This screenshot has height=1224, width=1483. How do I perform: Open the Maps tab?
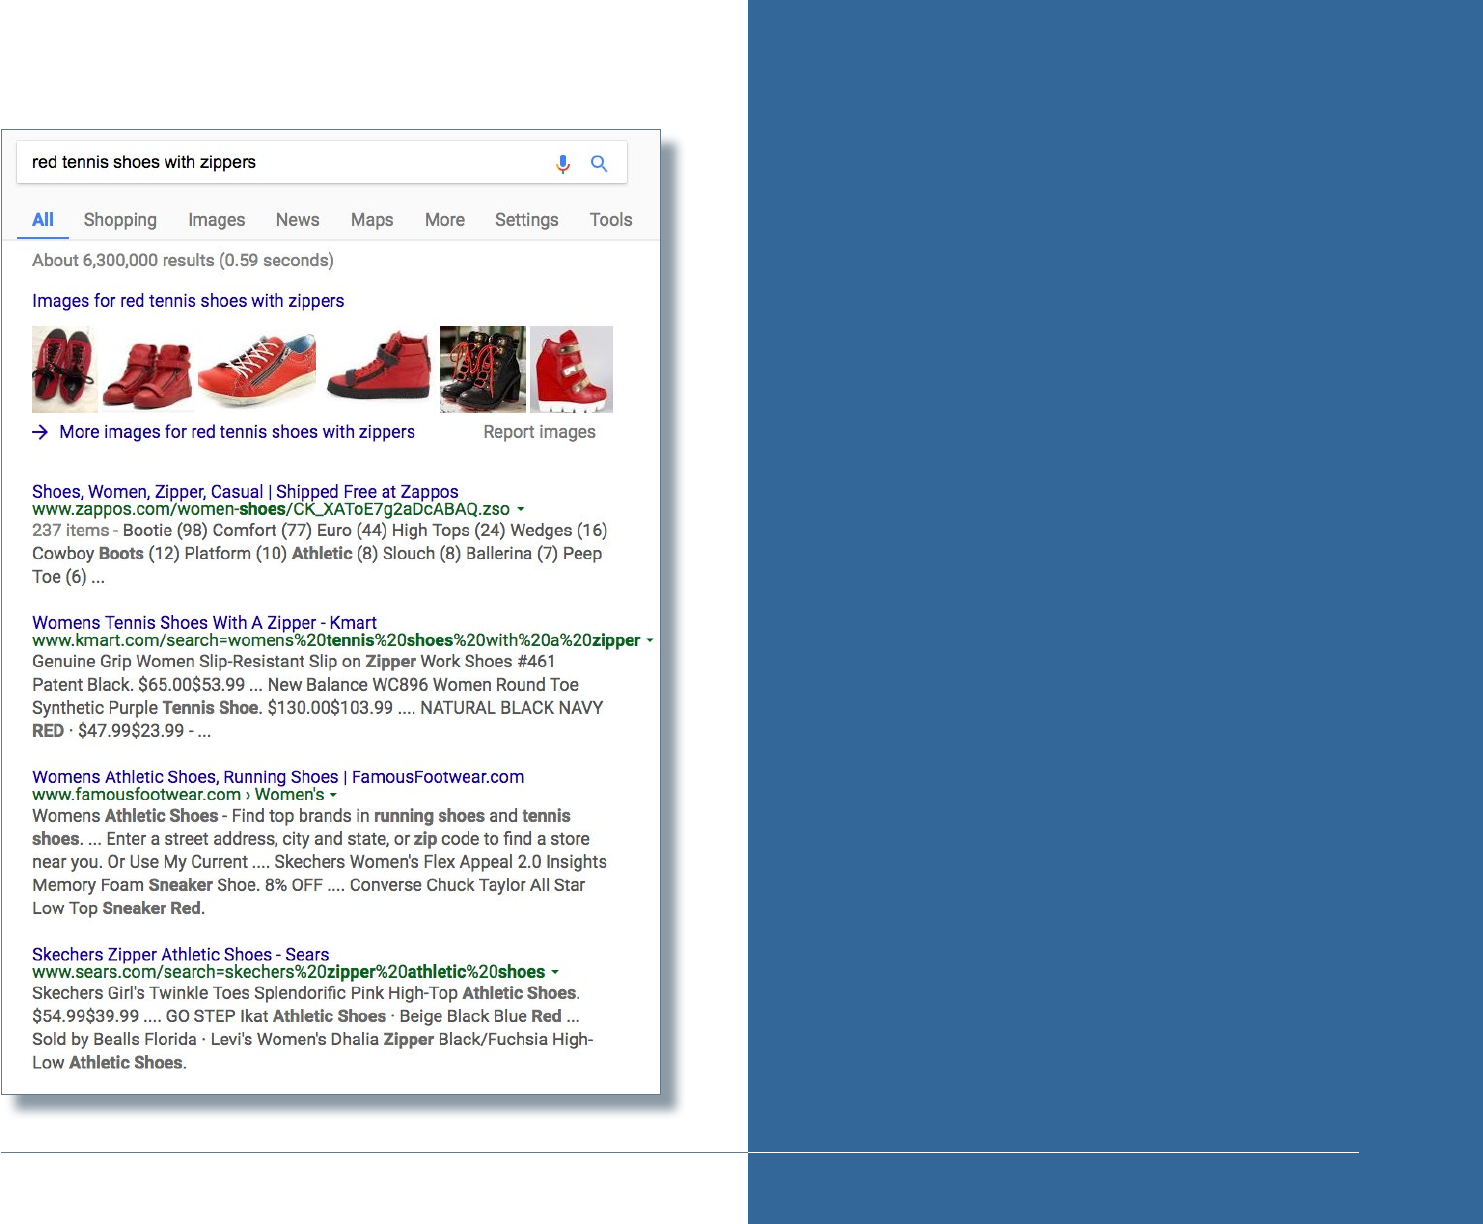click(x=372, y=220)
